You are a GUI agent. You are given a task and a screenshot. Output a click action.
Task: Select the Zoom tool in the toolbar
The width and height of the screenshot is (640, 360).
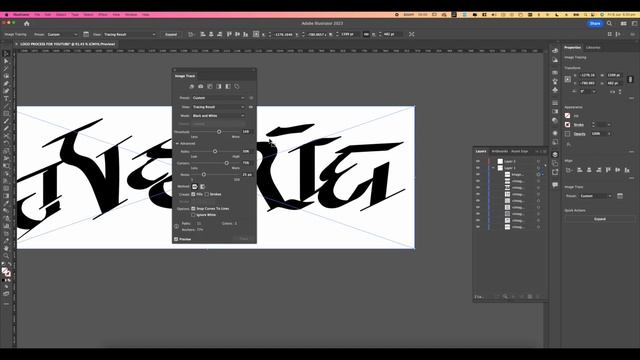(x=6, y=256)
